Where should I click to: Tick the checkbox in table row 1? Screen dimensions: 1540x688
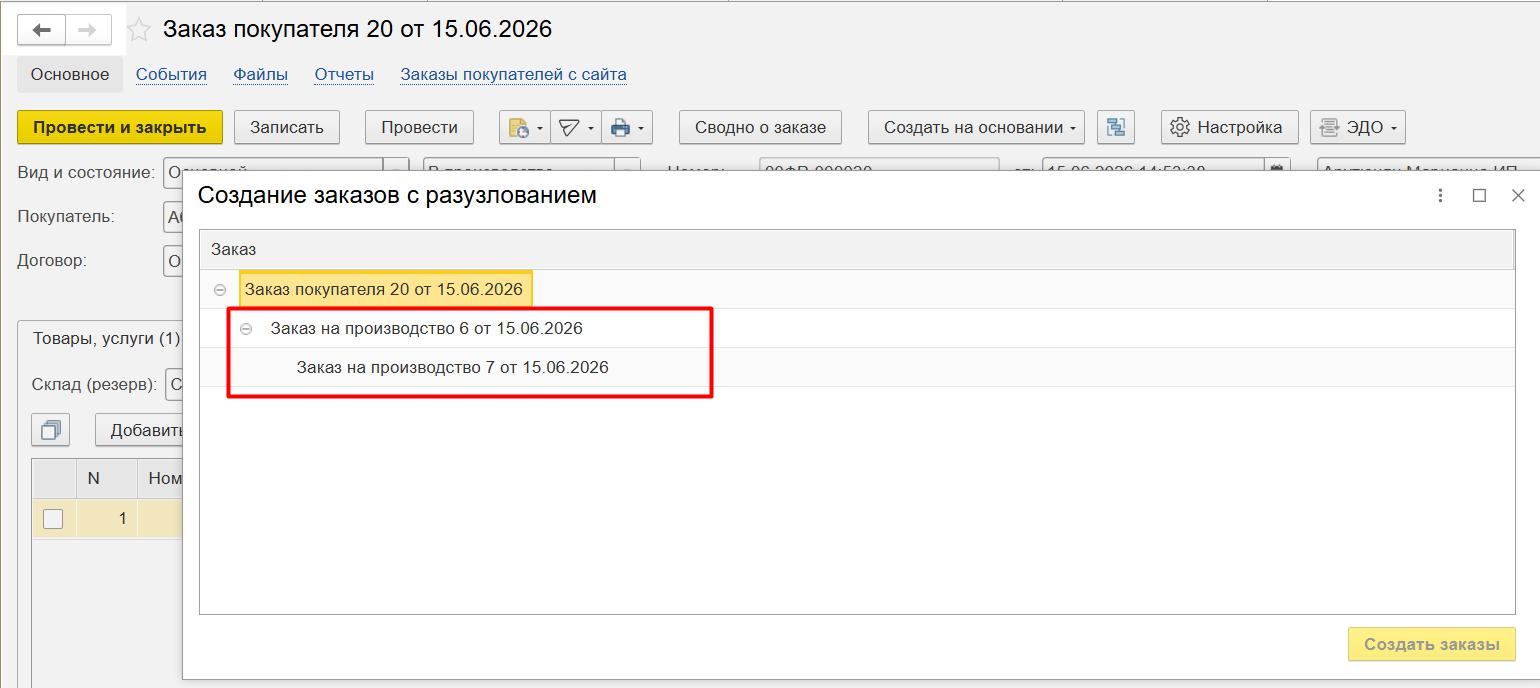pyautogui.click(x=53, y=518)
